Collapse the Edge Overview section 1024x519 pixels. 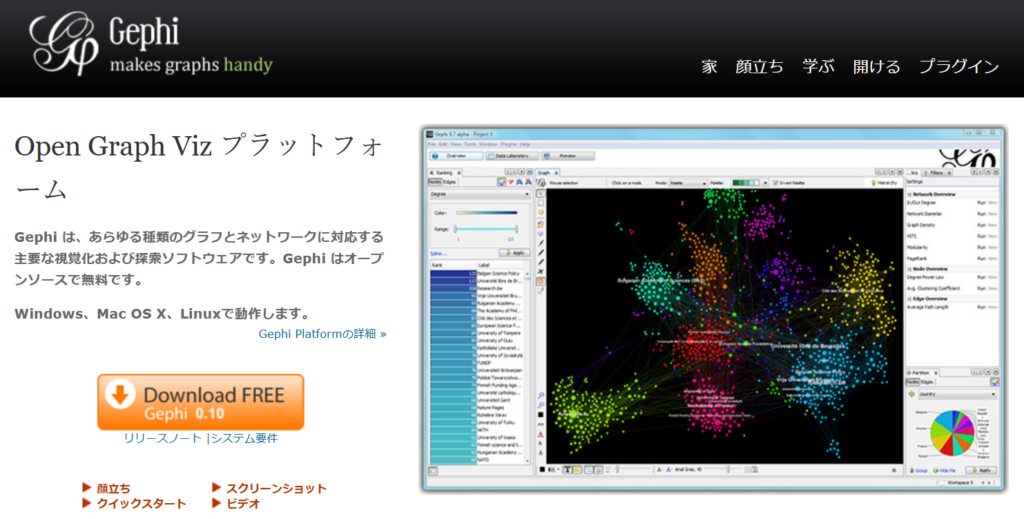point(909,298)
